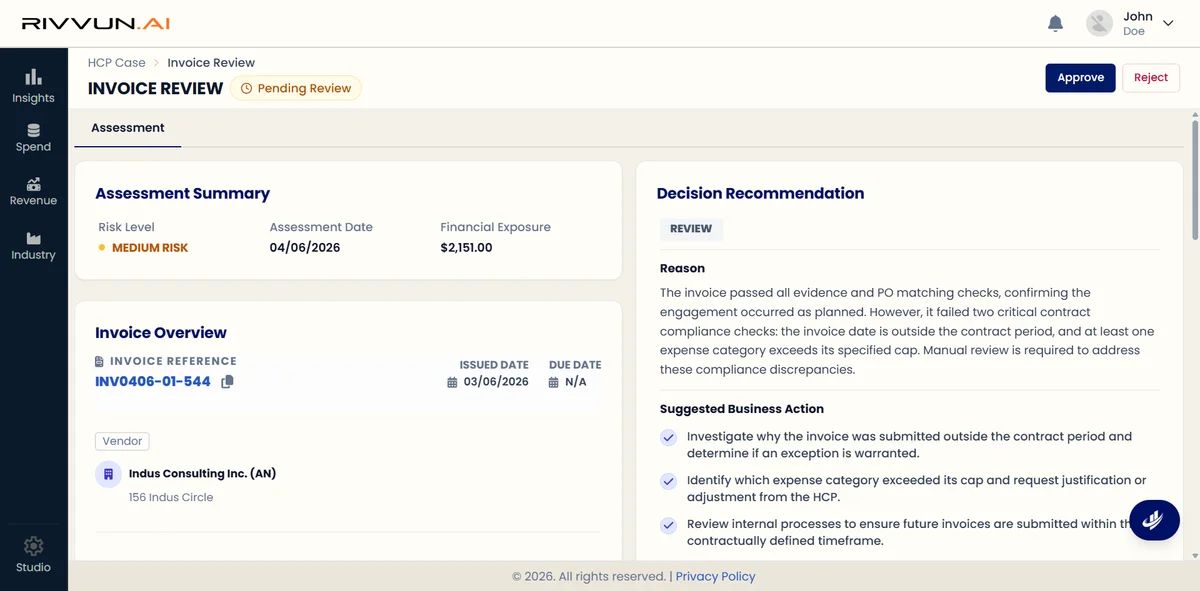Go back to HCP Case breadcrumb
Viewport: 1200px width, 591px height.
pos(116,63)
